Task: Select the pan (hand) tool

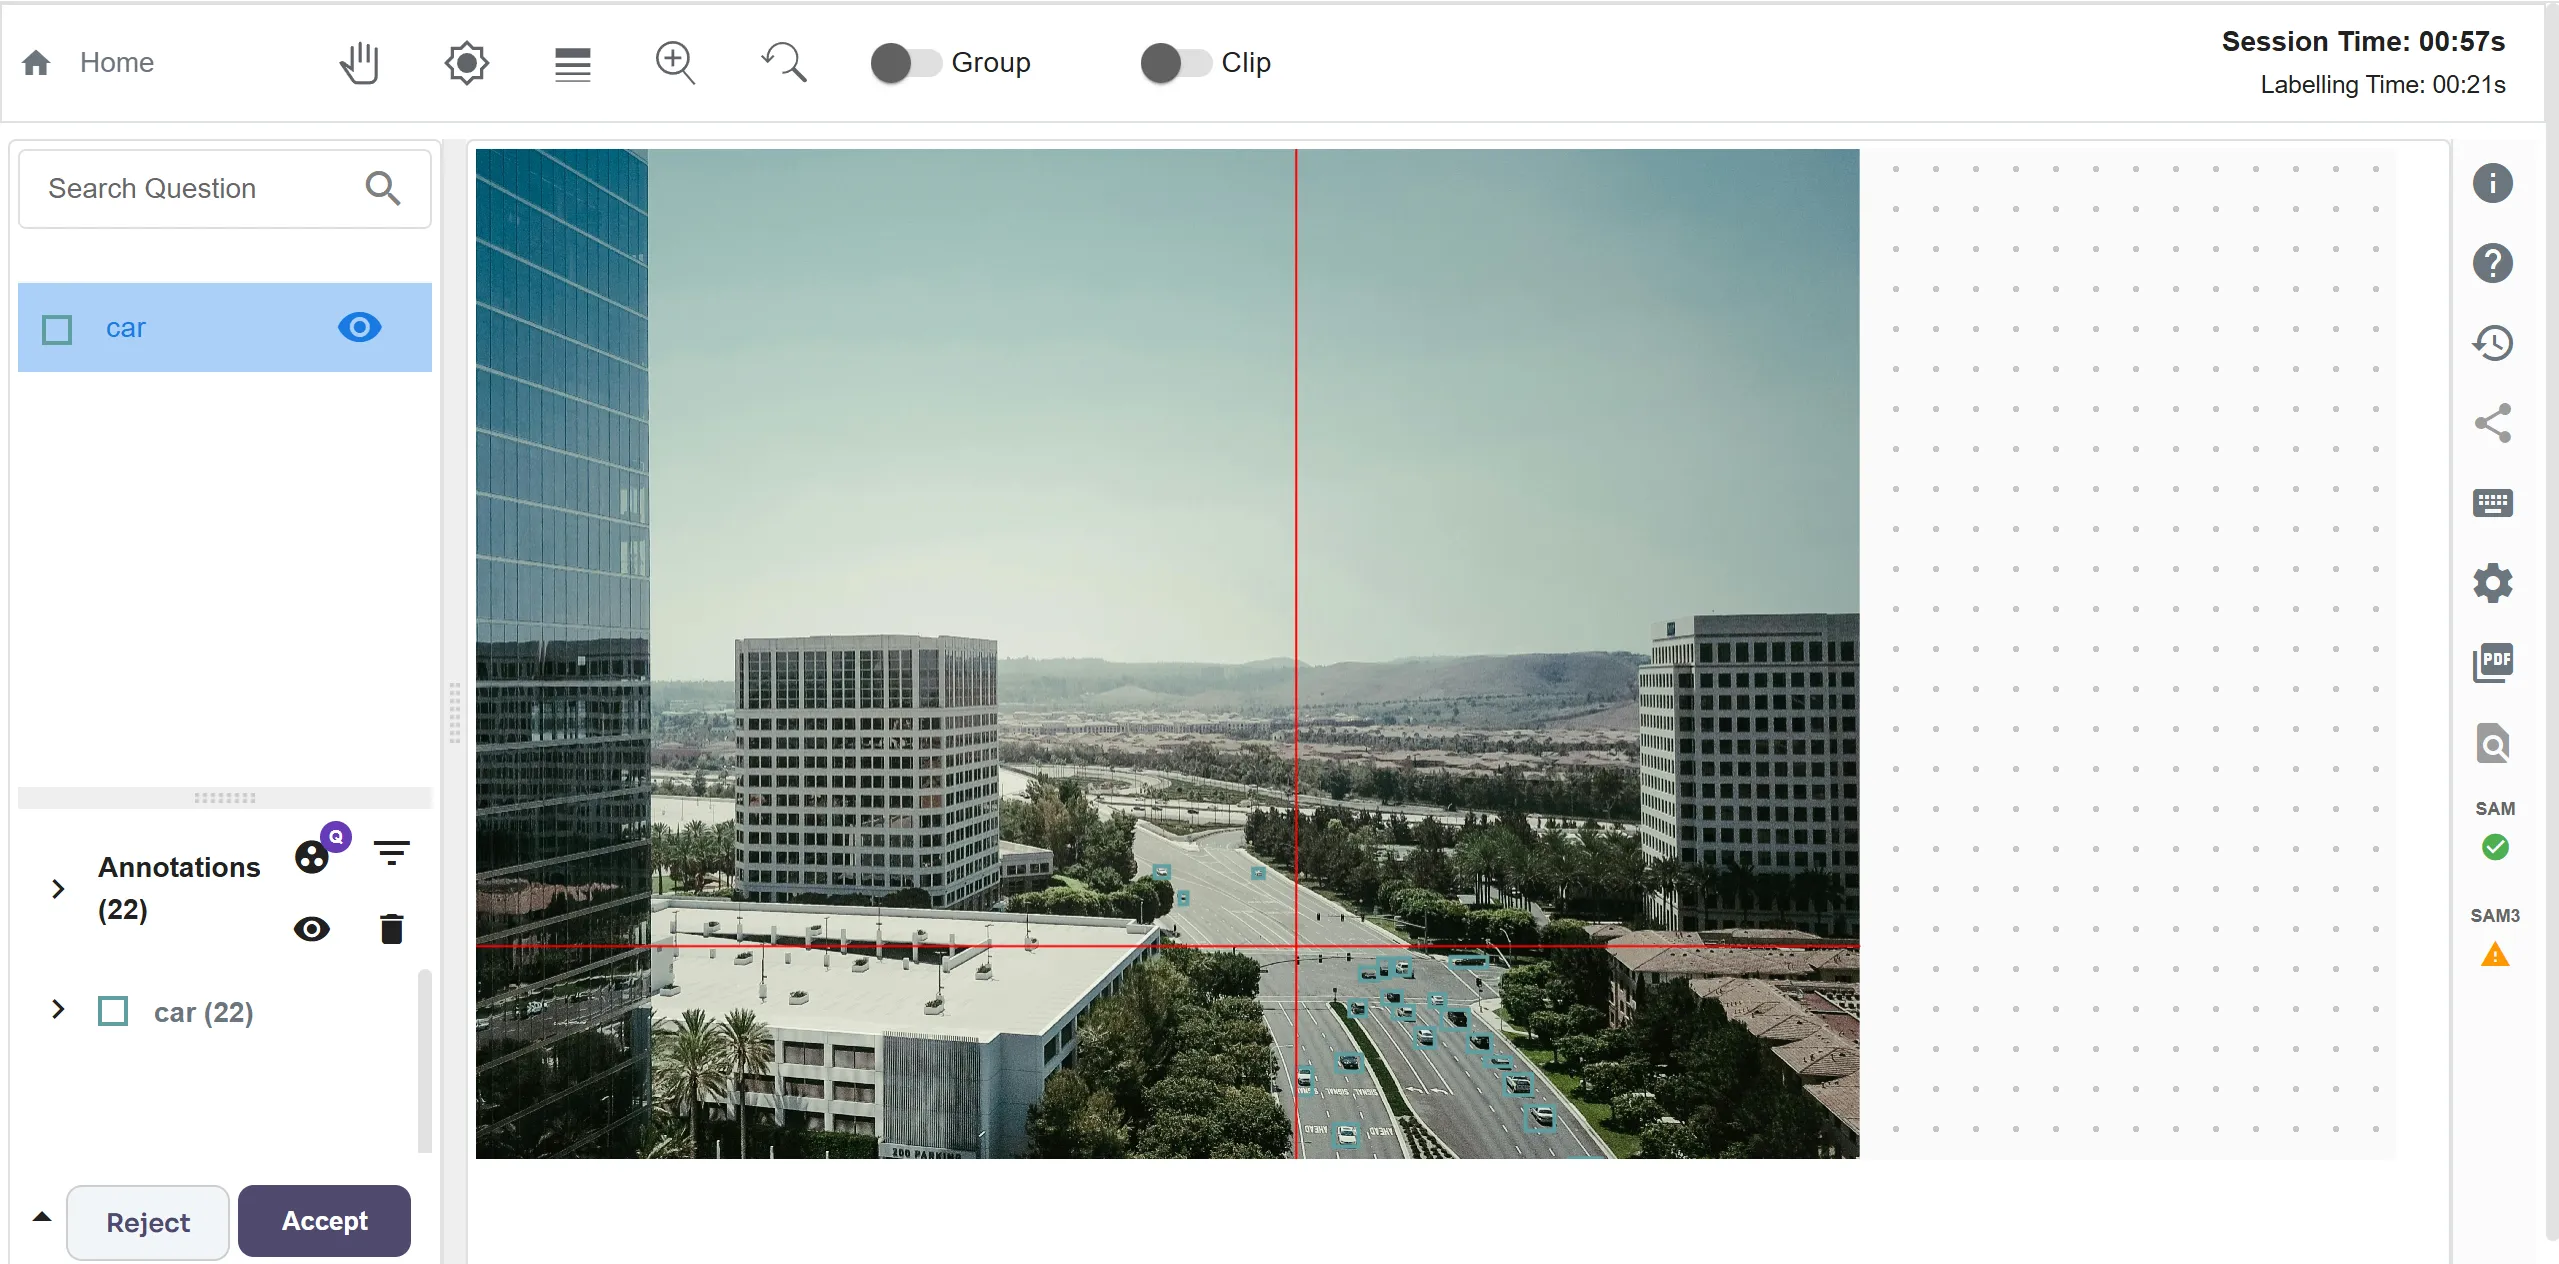Action: 359,62
